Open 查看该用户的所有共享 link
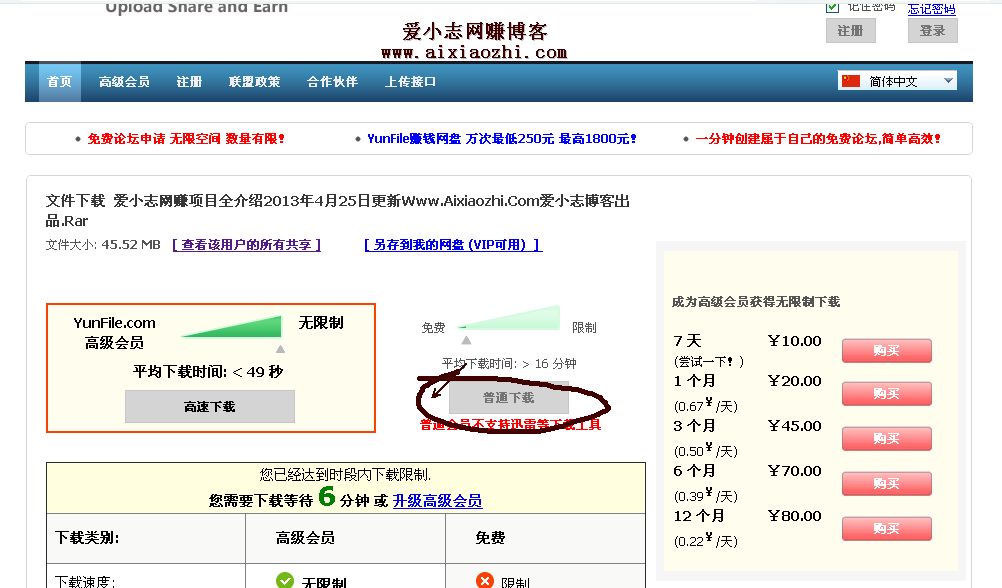 247,245
